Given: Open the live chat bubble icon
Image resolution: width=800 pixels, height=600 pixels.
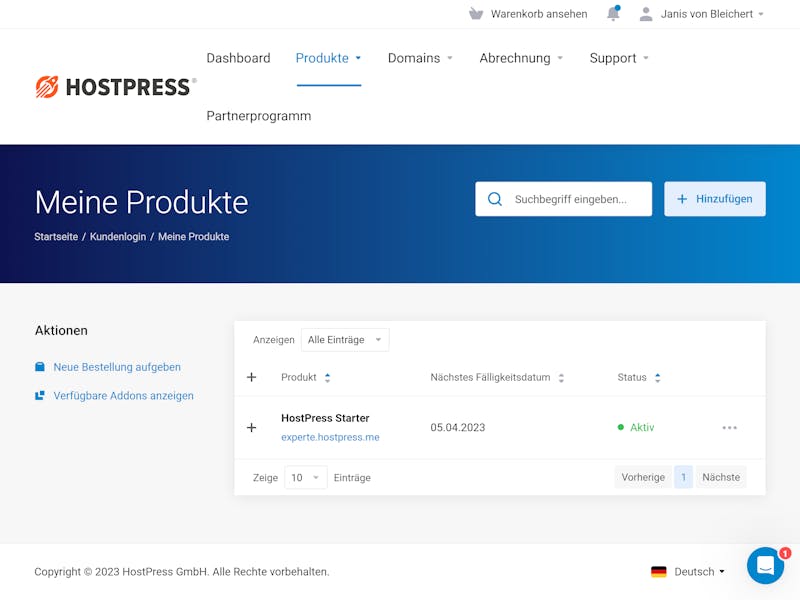Looking at the screenshot, I should click(765, 565).
